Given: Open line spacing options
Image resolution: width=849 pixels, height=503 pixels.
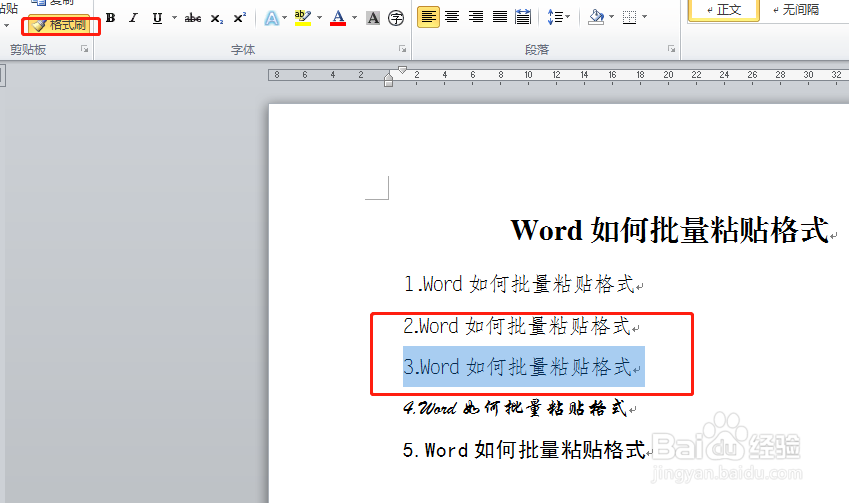Looking at the screenshot, I should [558, 17].
